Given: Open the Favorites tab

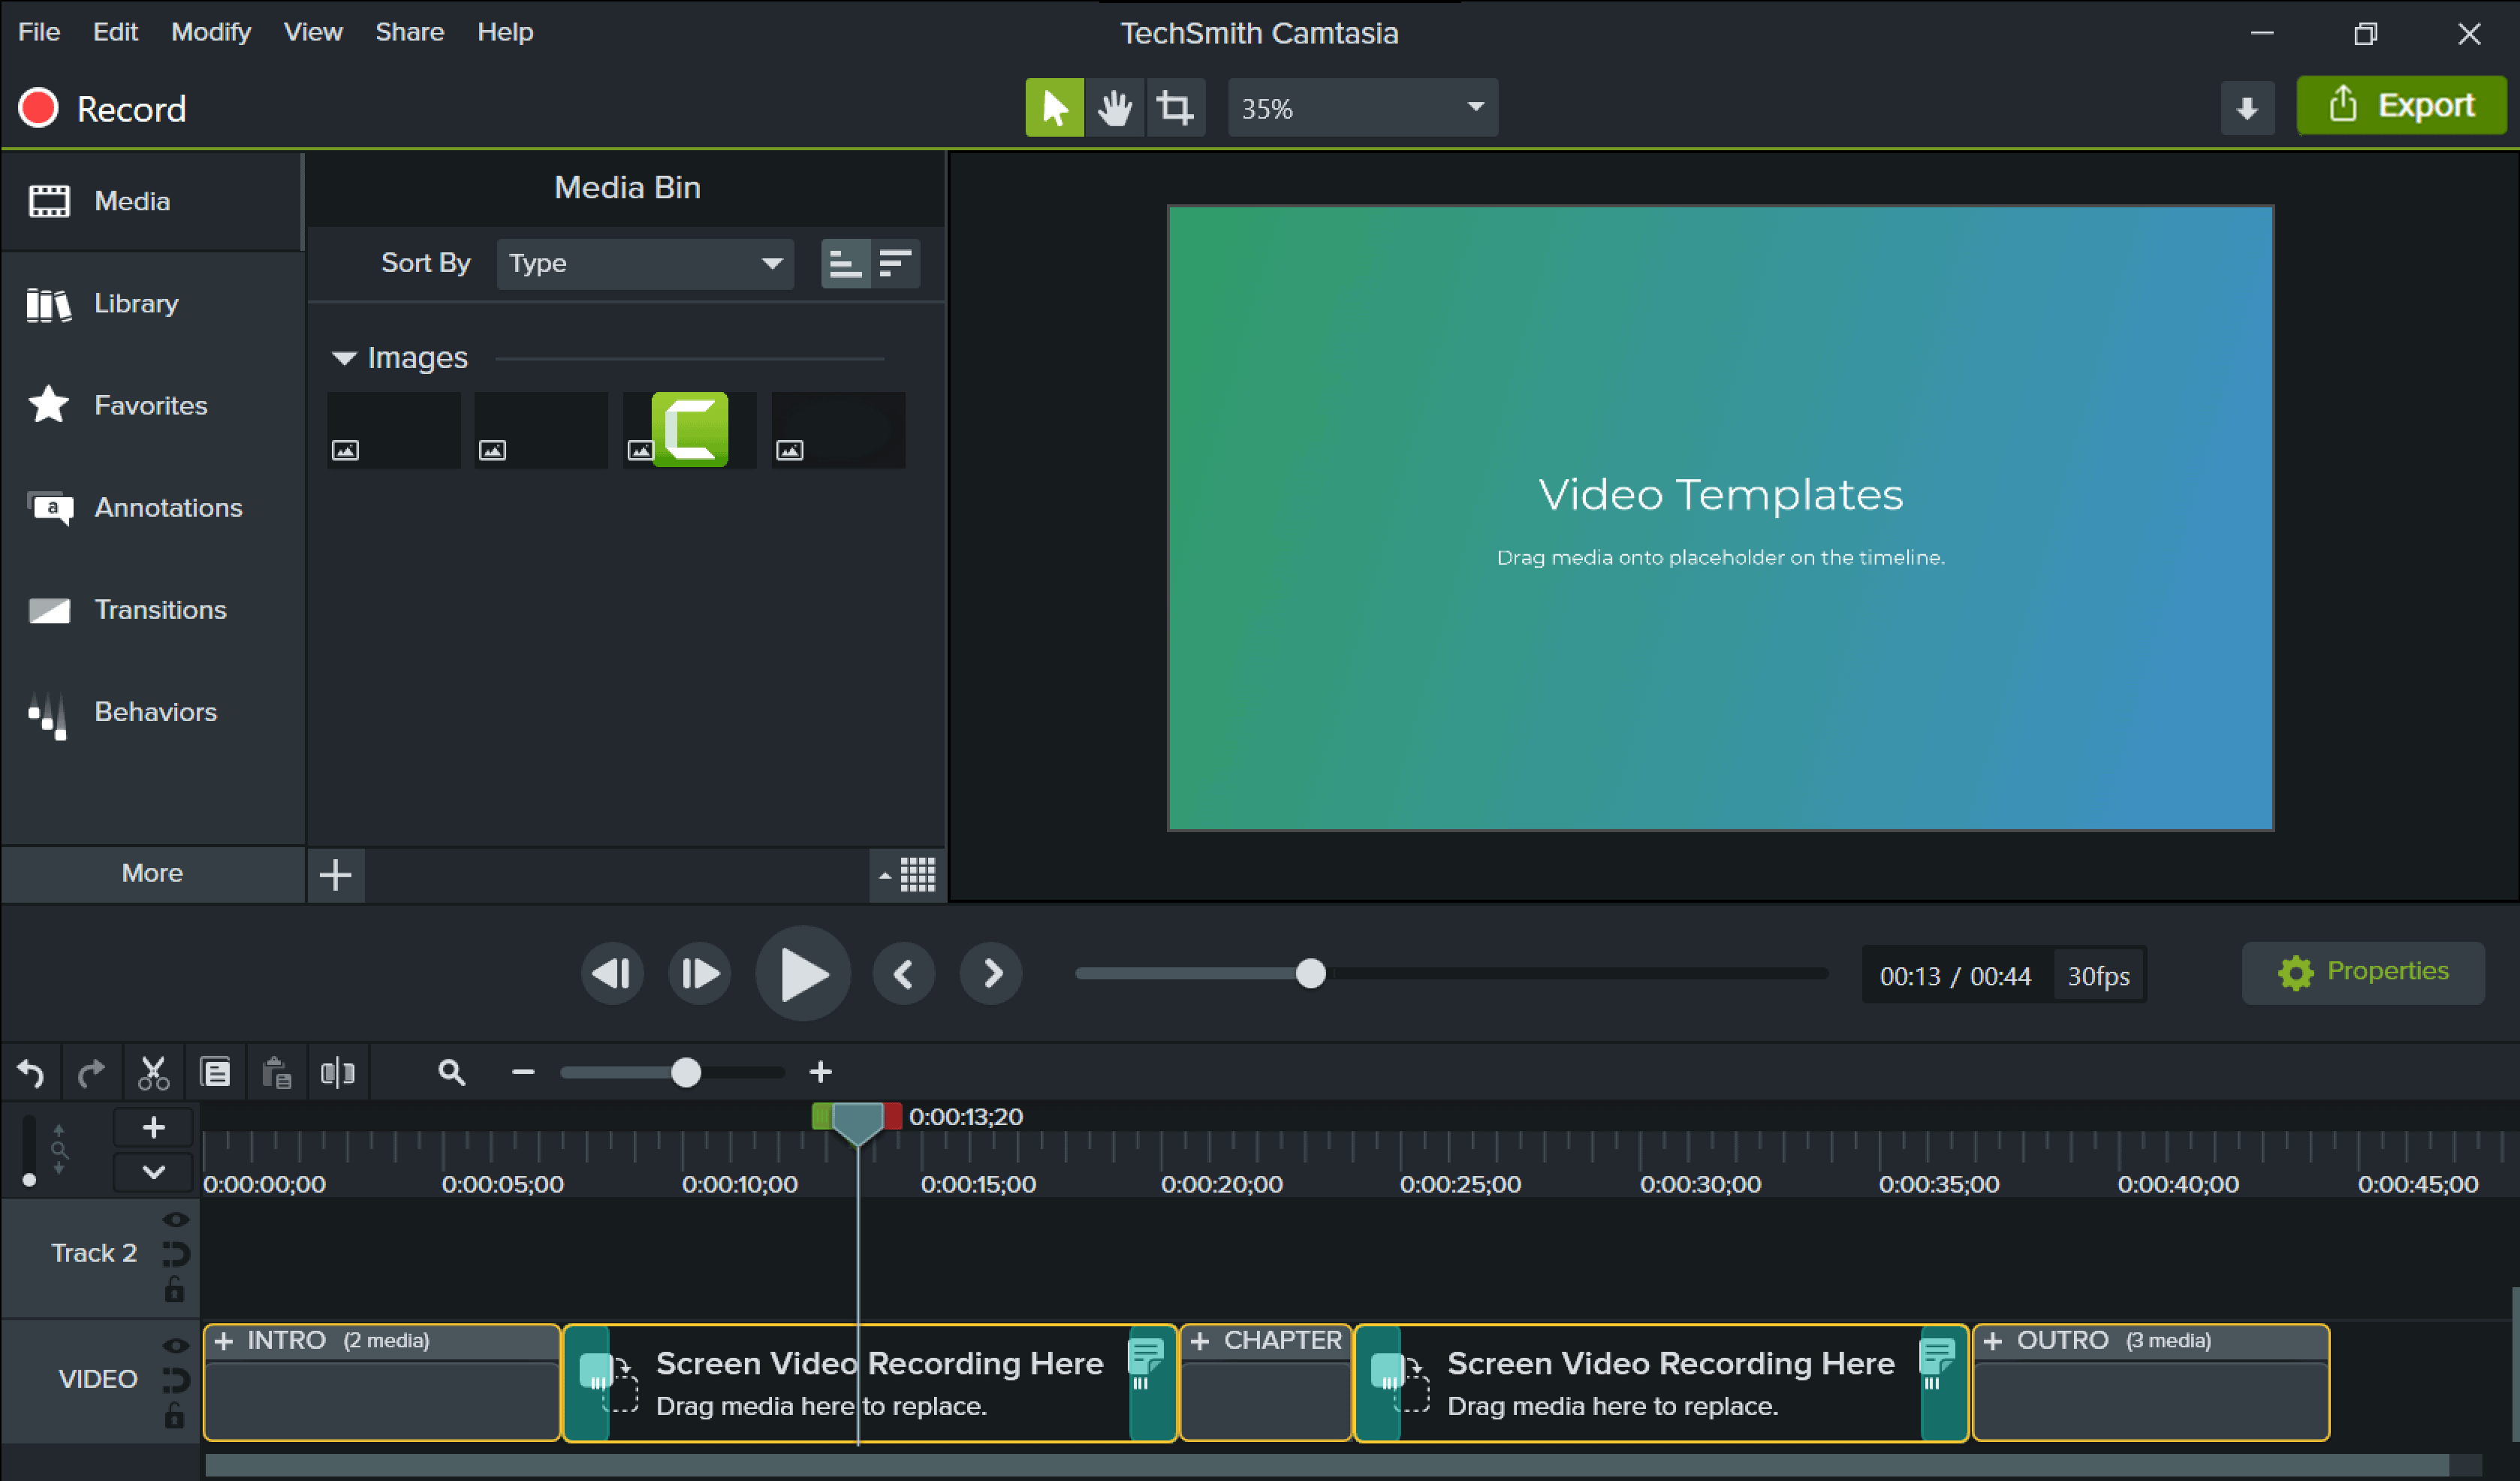Looking at the screenshot, I should pos(151,405).
